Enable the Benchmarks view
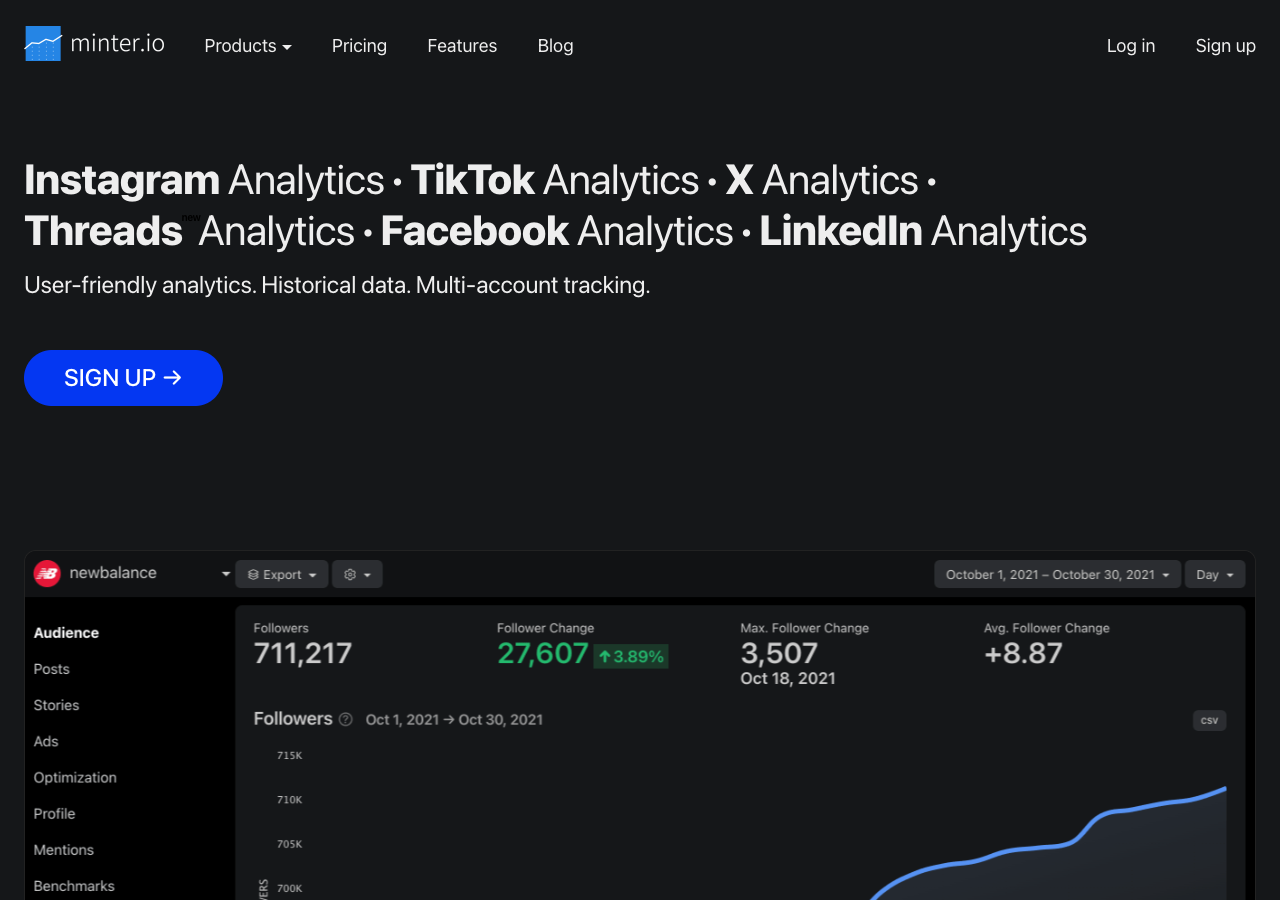1280x900 pixels. click(74, 886)
